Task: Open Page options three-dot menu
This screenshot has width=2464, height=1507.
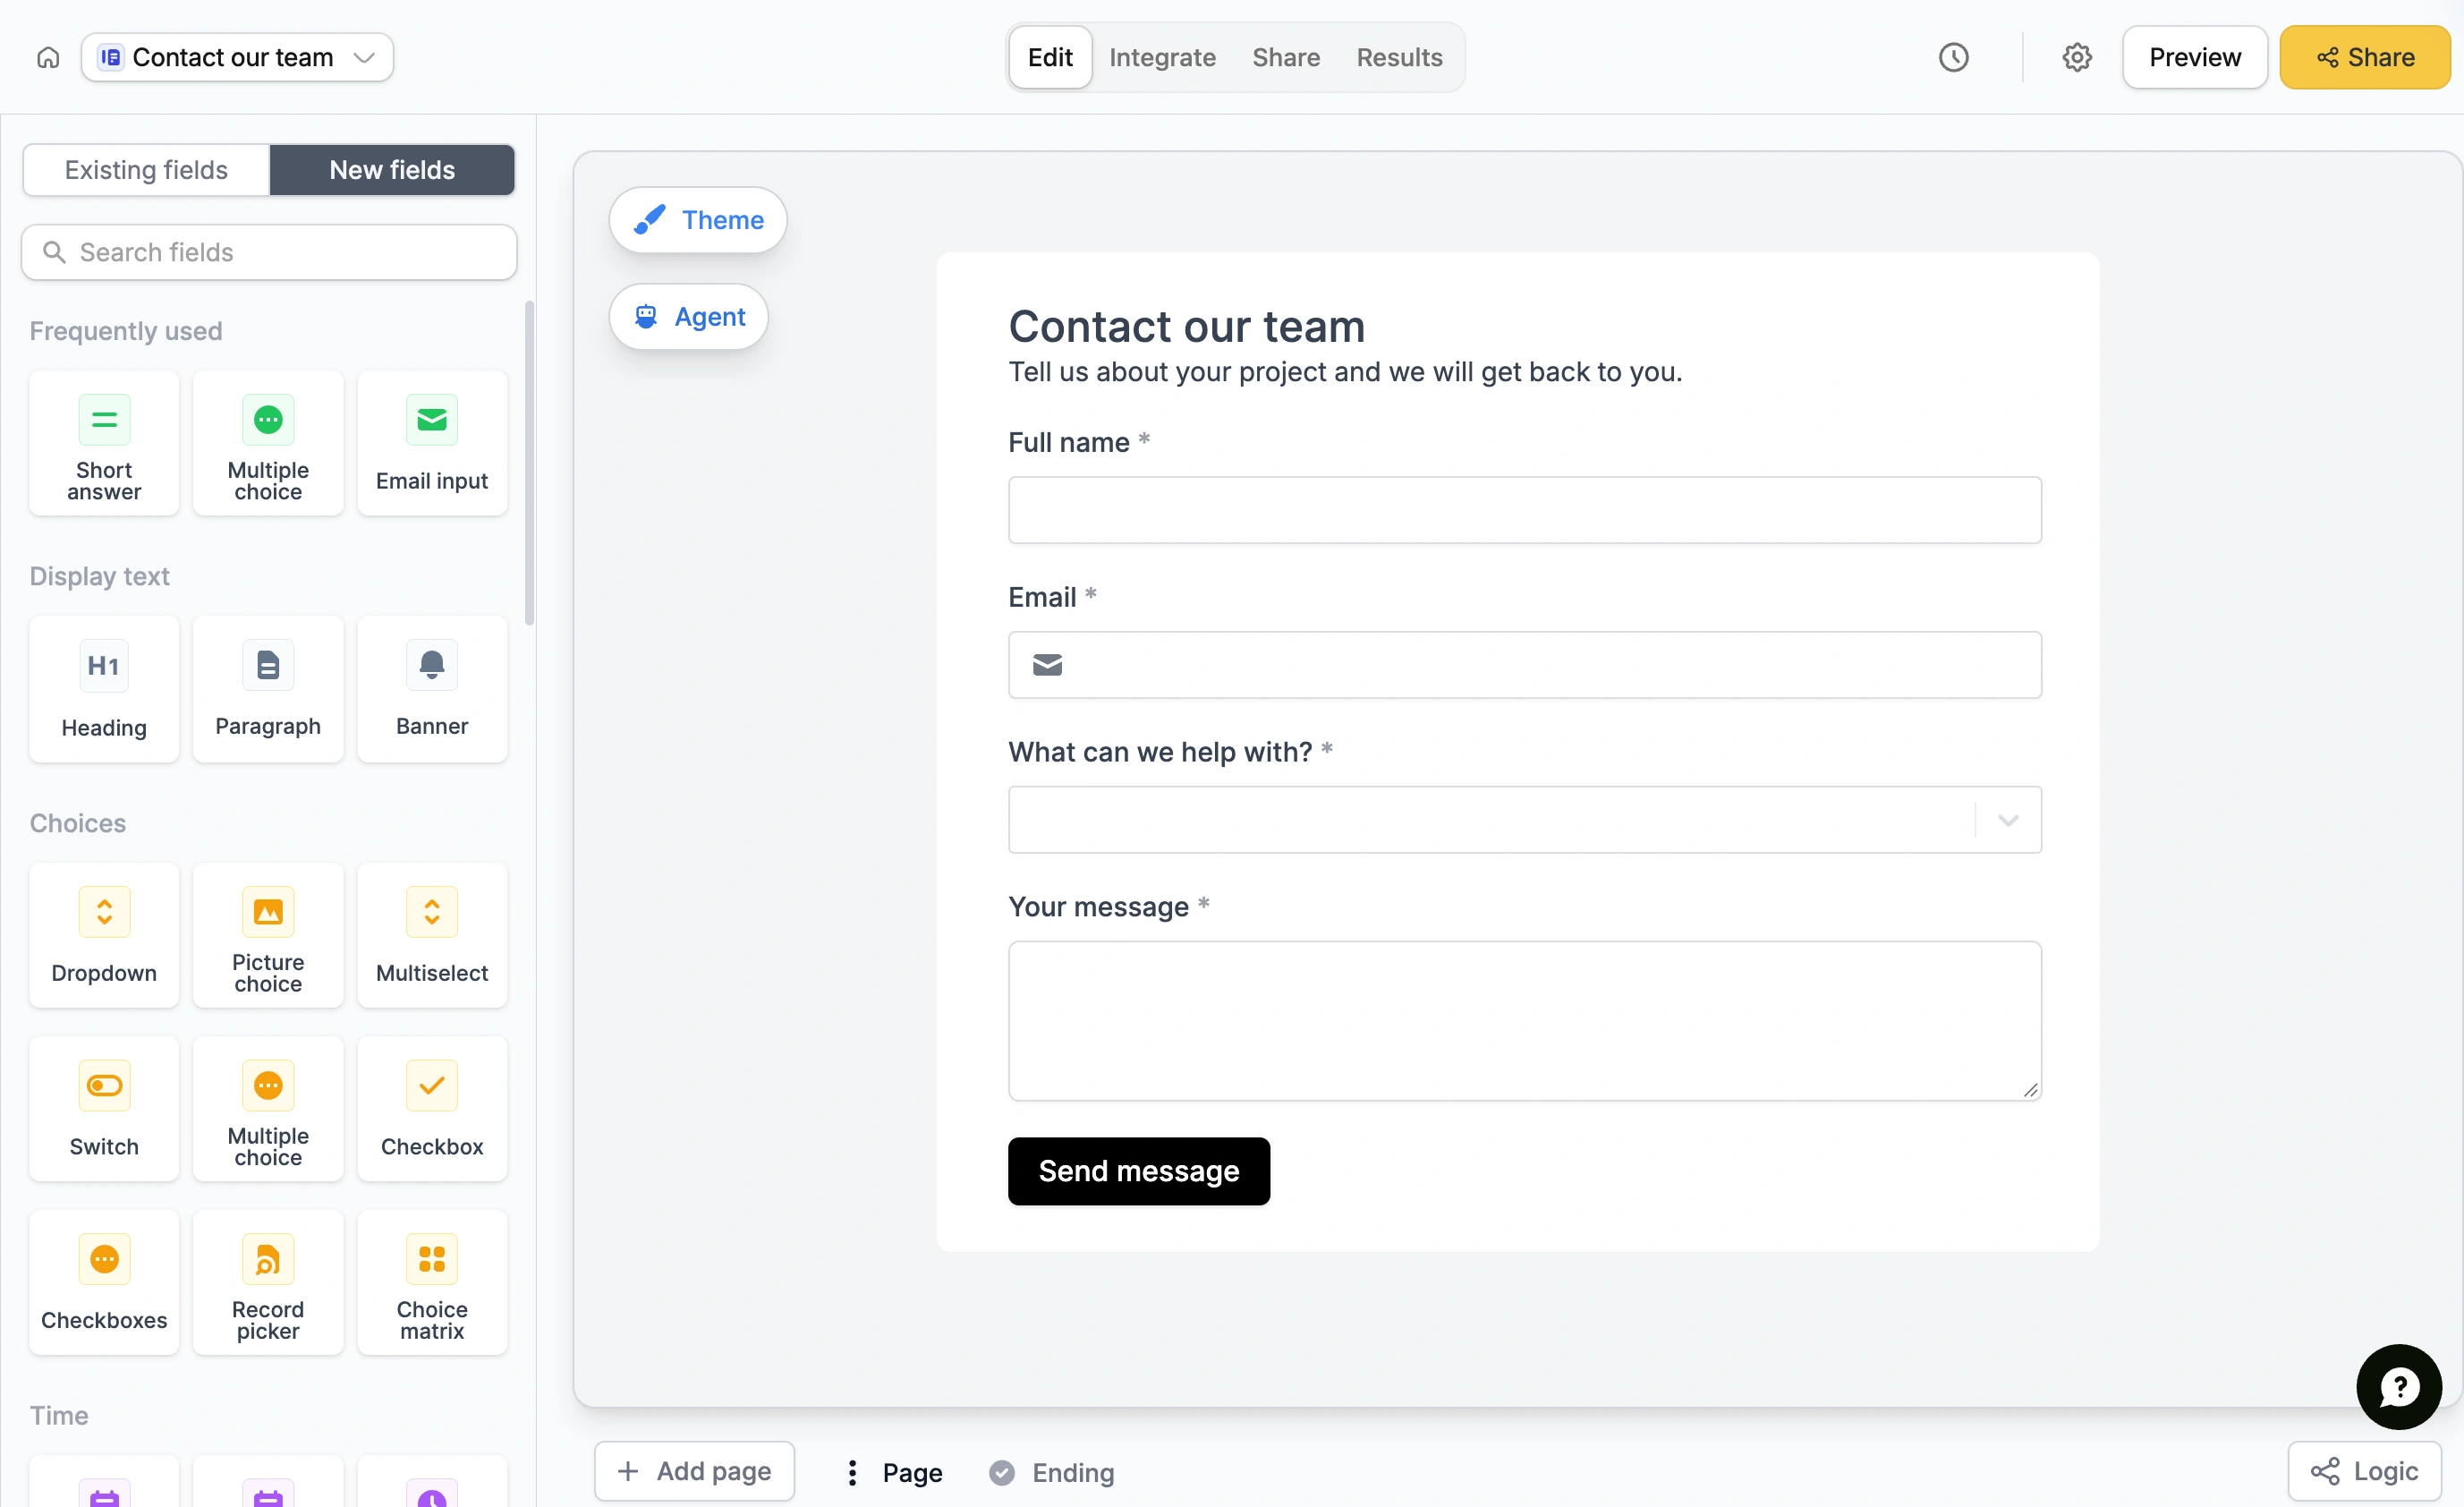Action: pyautogui.click(x=852, y=1472)
